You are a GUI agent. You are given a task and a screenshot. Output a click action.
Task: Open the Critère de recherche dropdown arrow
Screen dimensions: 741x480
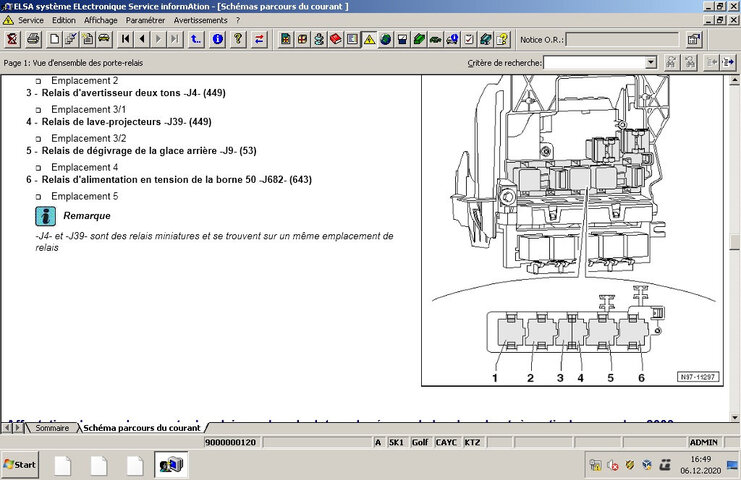(651, 62)
